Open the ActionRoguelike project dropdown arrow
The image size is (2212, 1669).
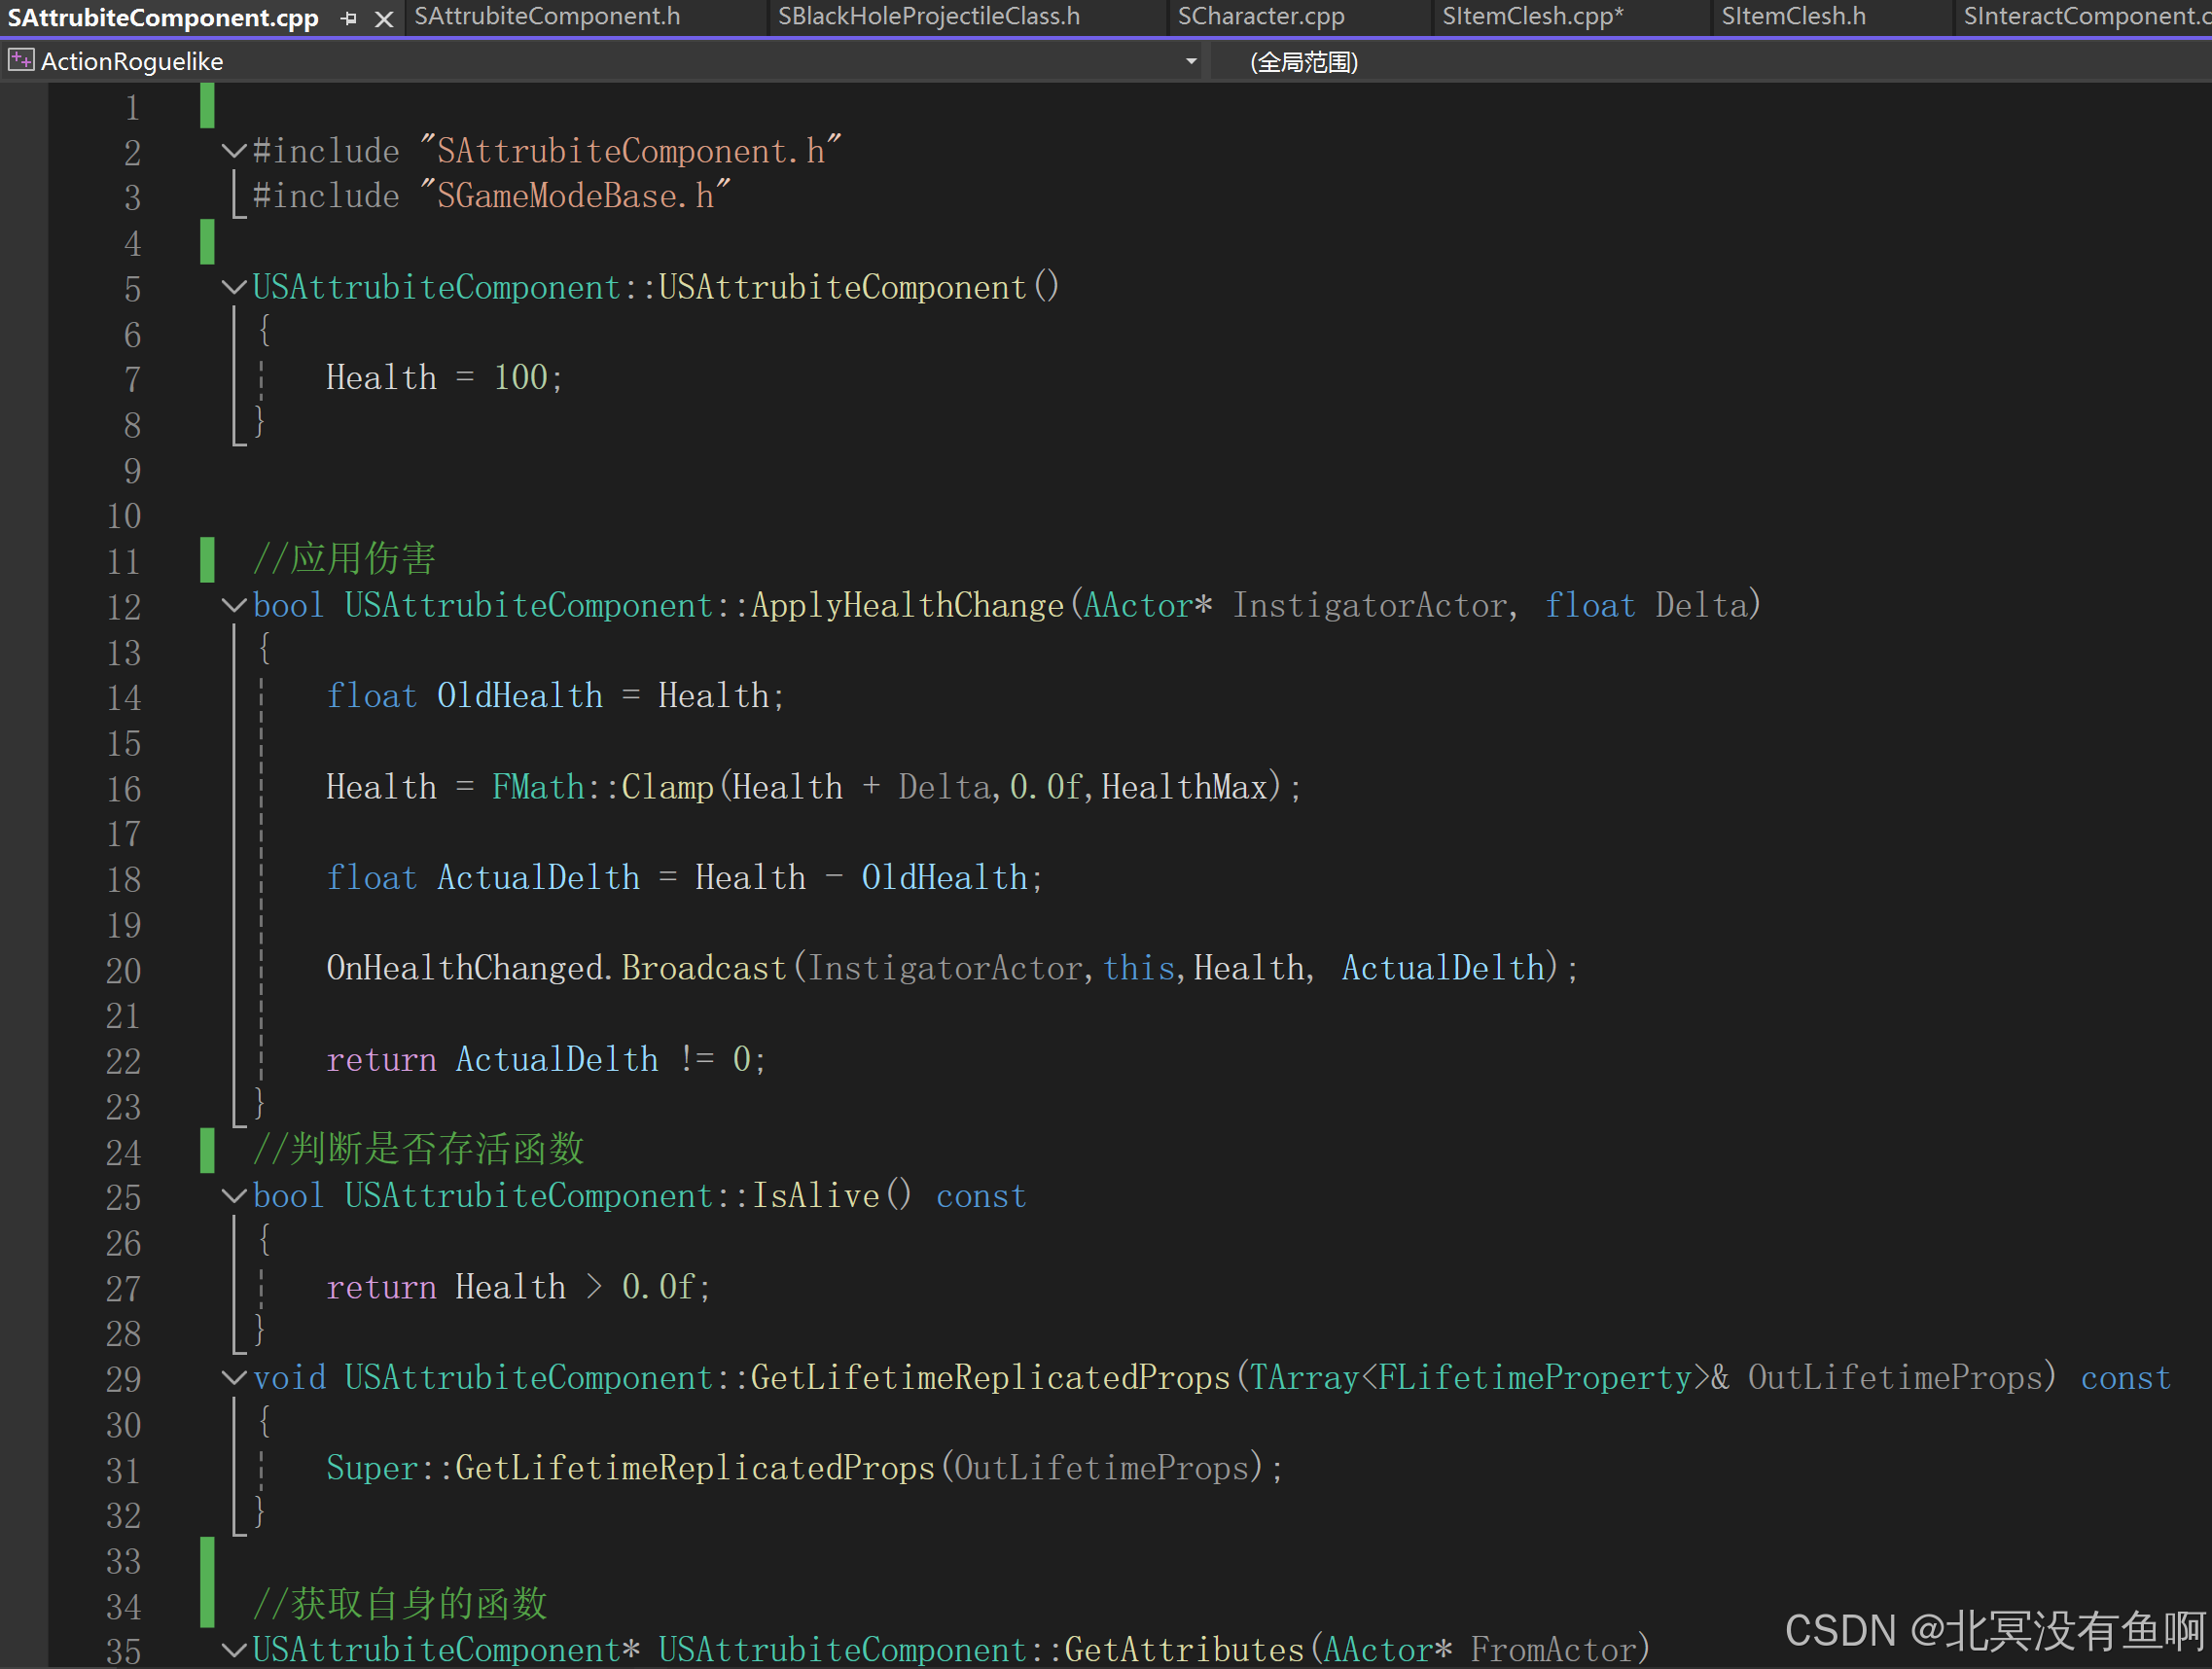1190,62
